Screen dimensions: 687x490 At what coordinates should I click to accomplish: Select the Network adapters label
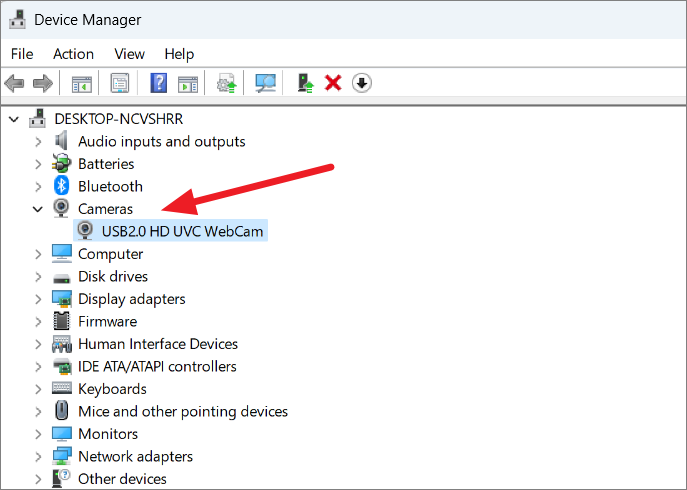(135, 456)
